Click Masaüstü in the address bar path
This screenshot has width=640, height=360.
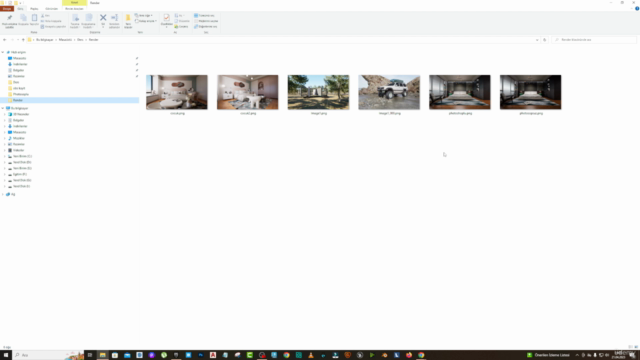65,40
